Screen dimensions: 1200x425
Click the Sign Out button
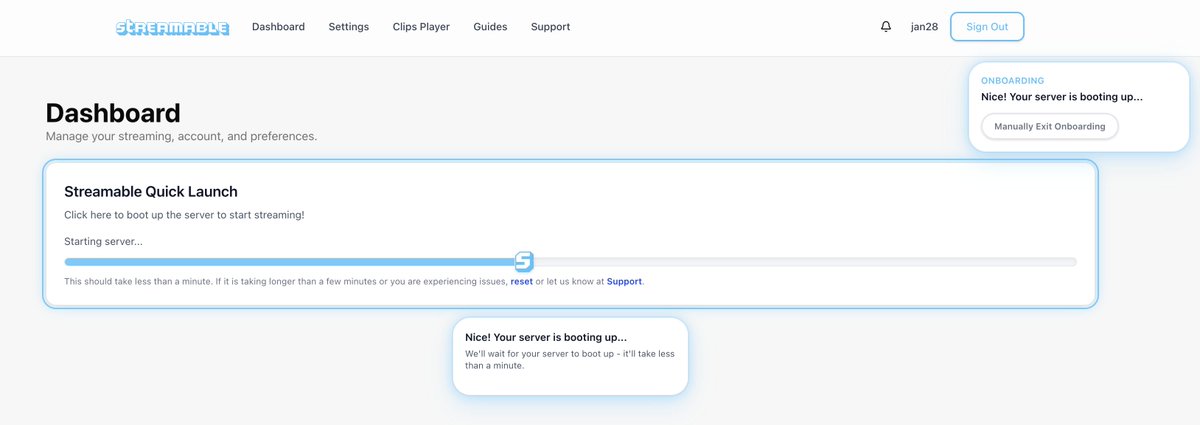click(987, 27)
